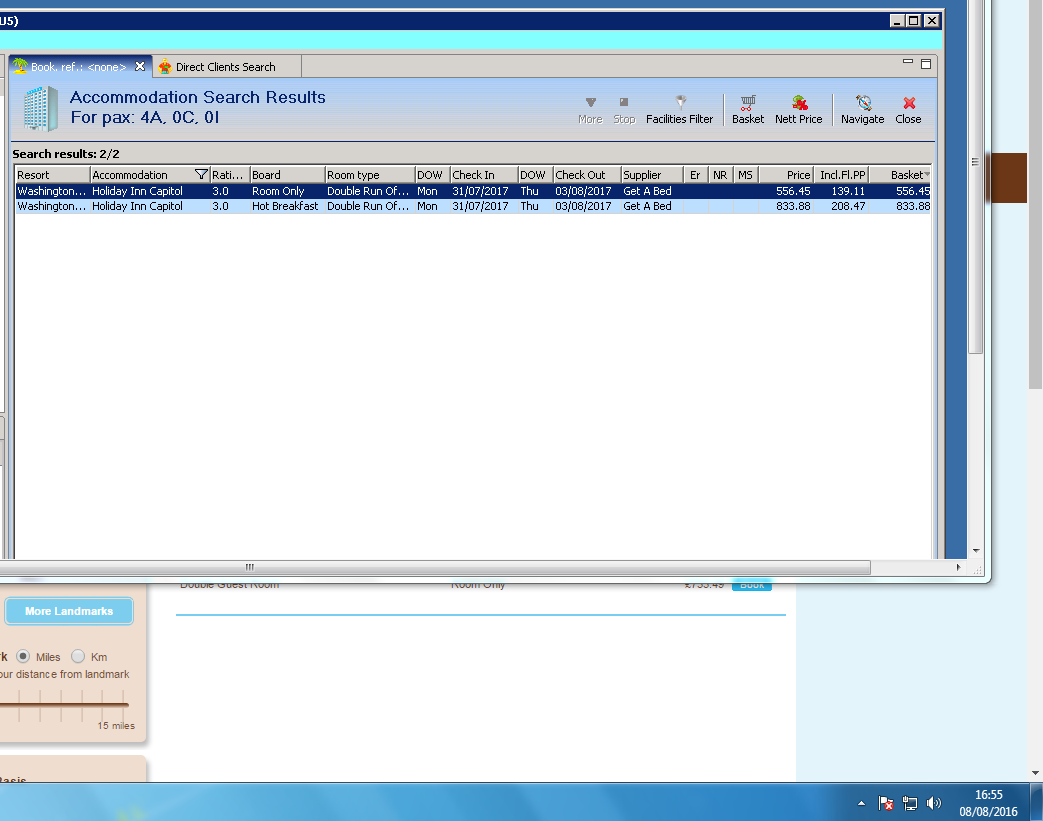Click the Show Desktop button
Screen dimensions: 1043x821
1036,802
